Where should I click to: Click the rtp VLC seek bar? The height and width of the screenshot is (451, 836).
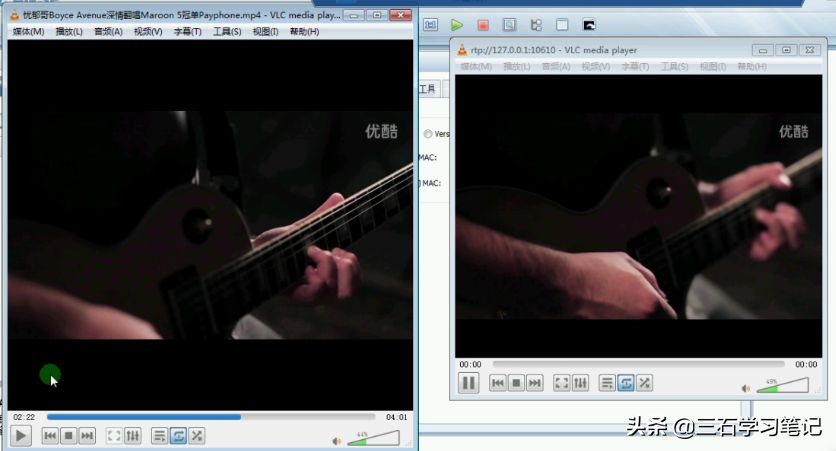tap(639, 364)
